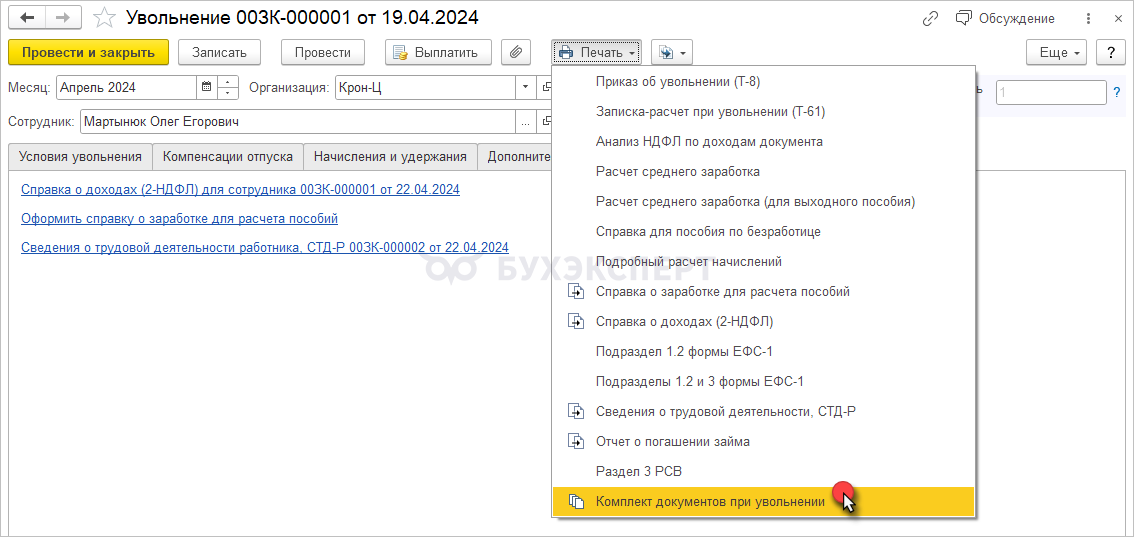The height and width of the screenshot is (537, 1134).
Task: Click Оформить справку о заработке link
Action: click(179, 218)
